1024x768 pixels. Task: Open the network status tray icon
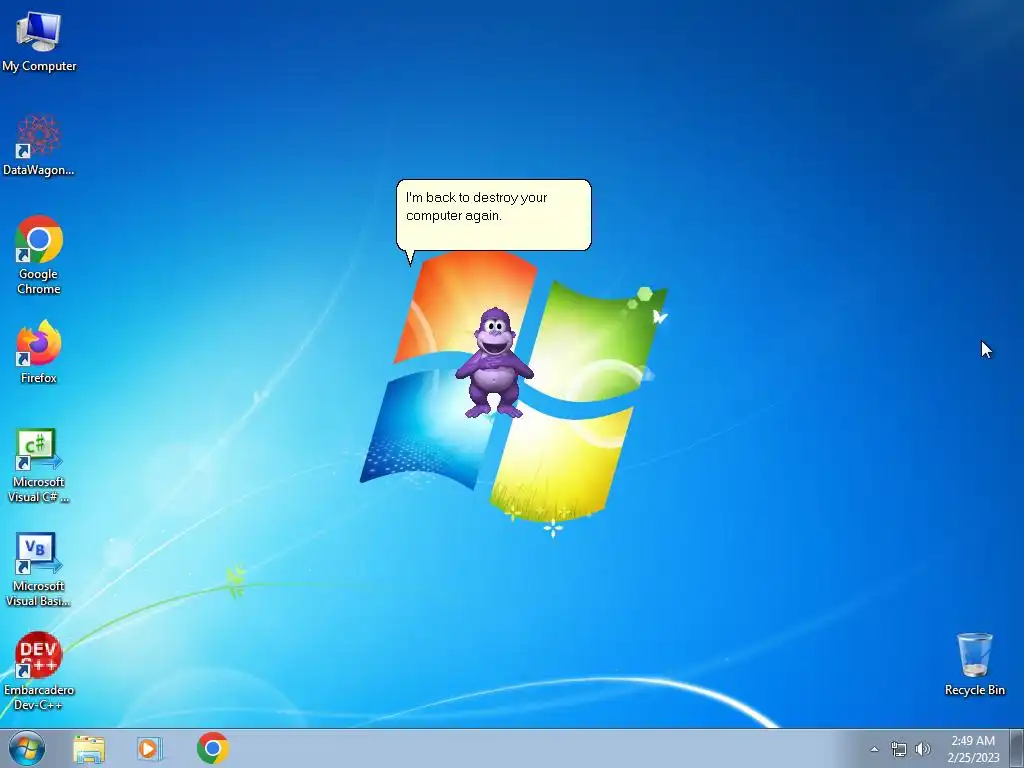click(x=899, y=750)
